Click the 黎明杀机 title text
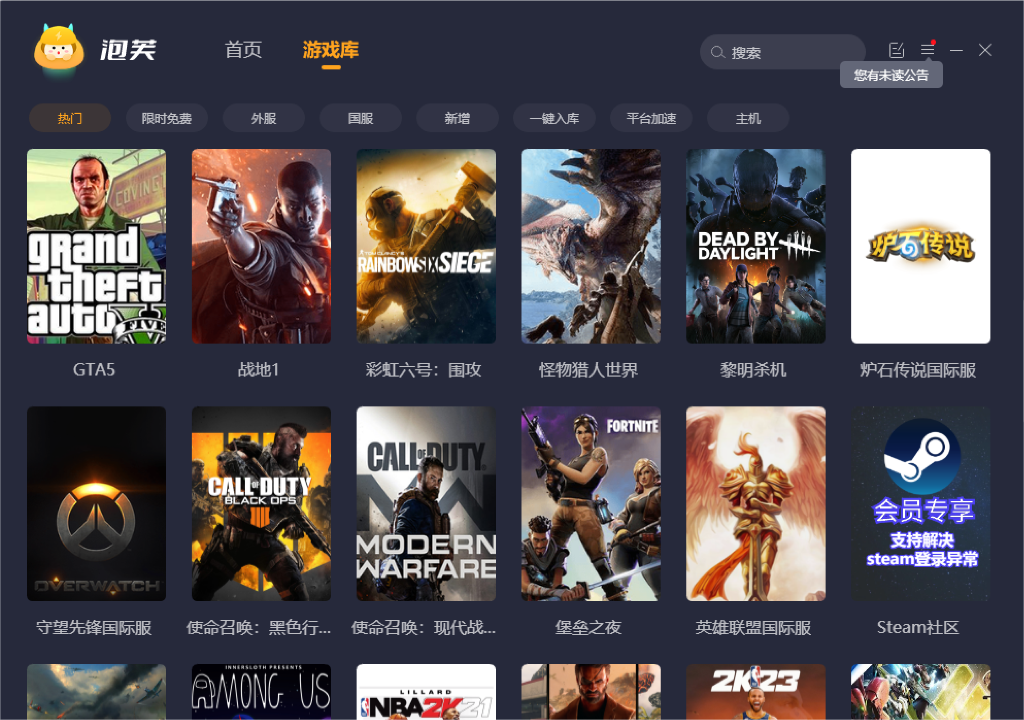The width and height of the screenshot is (1024, 720). [753, 370]
